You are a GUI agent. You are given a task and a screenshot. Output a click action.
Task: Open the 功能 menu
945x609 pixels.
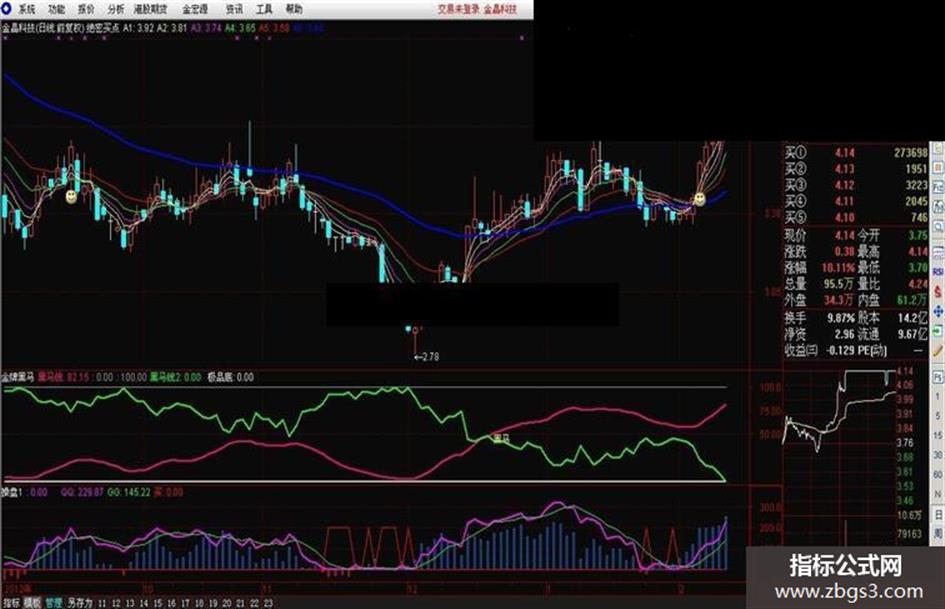pyautogui.click(x=57, y=9)
